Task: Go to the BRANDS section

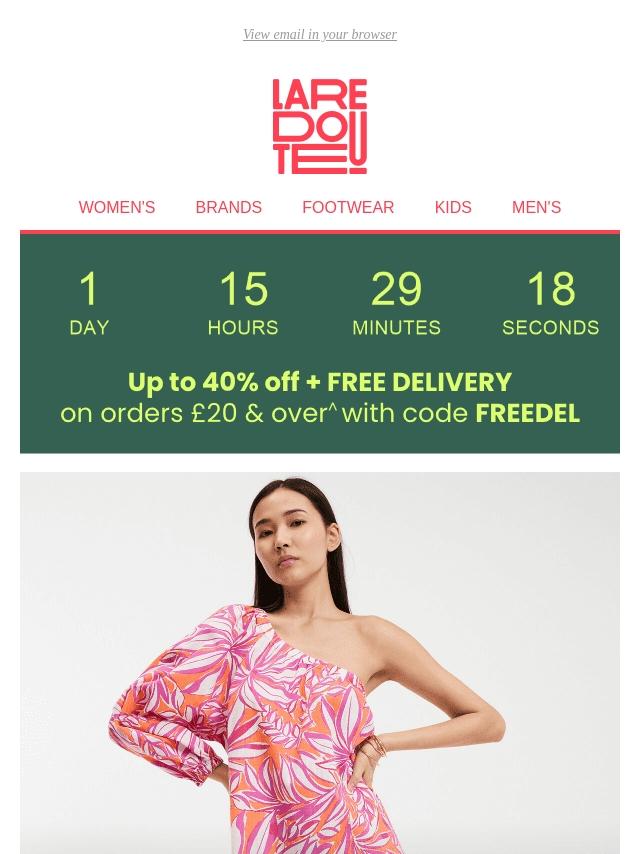Action: tap(228, 207)
